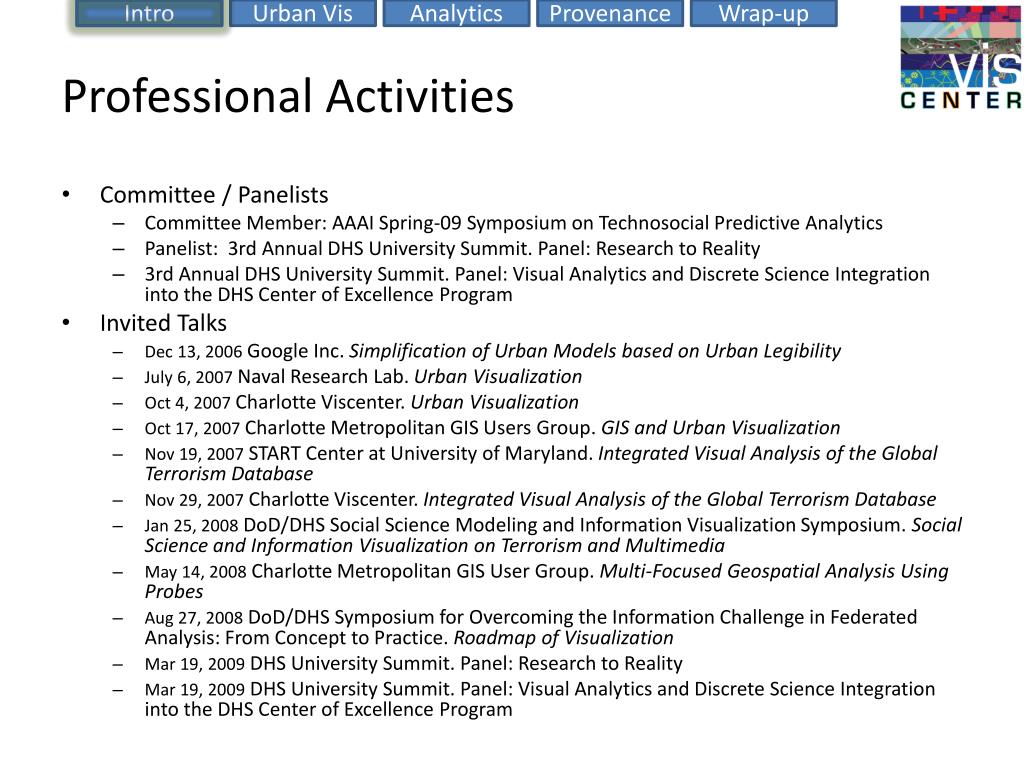Screen dimensions: 1024x768
Task: Click the Panelist Research to Reality line
Action: click(x=452, y=249)
